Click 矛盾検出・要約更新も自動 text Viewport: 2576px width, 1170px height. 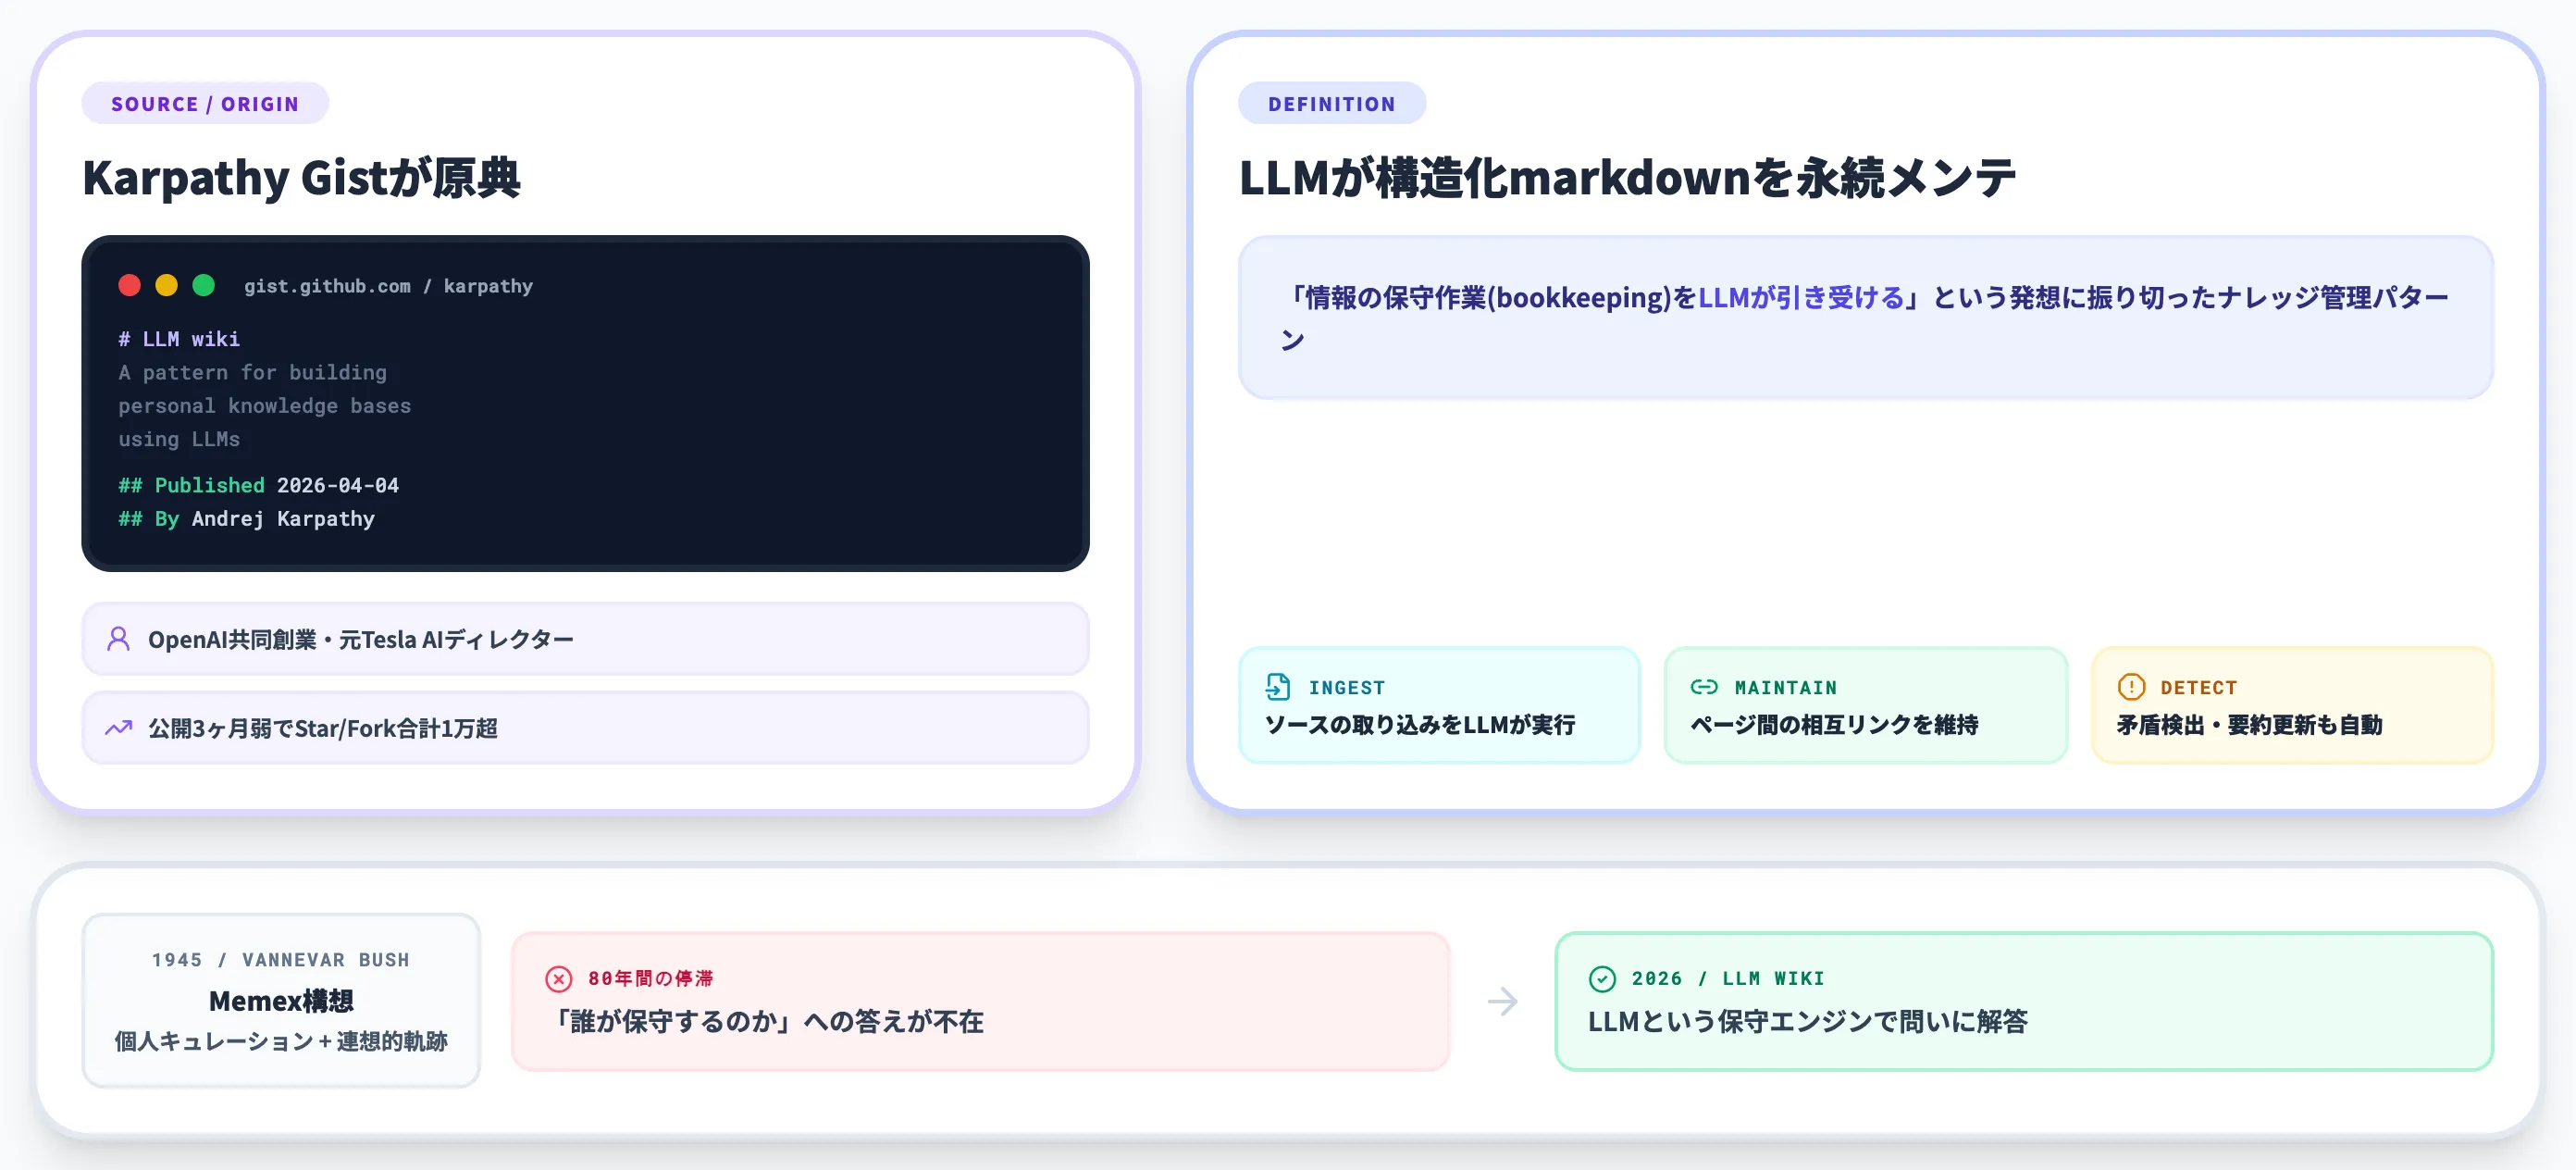pyautogui.click(x=2249, y=725)
